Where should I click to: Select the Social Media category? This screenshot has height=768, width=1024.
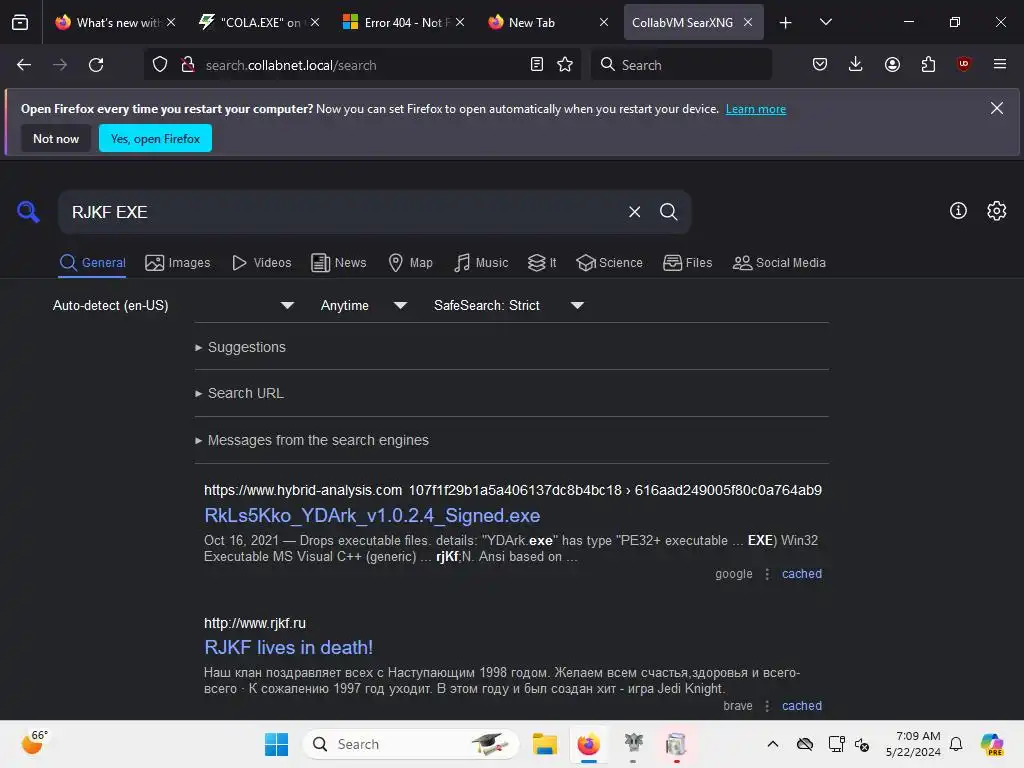779,263
